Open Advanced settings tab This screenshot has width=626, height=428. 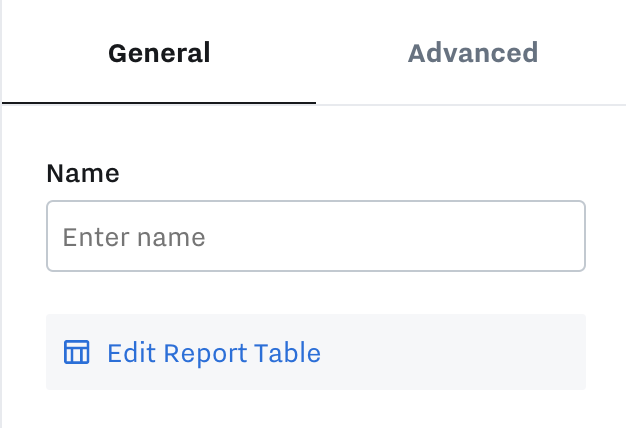point(473,52)
